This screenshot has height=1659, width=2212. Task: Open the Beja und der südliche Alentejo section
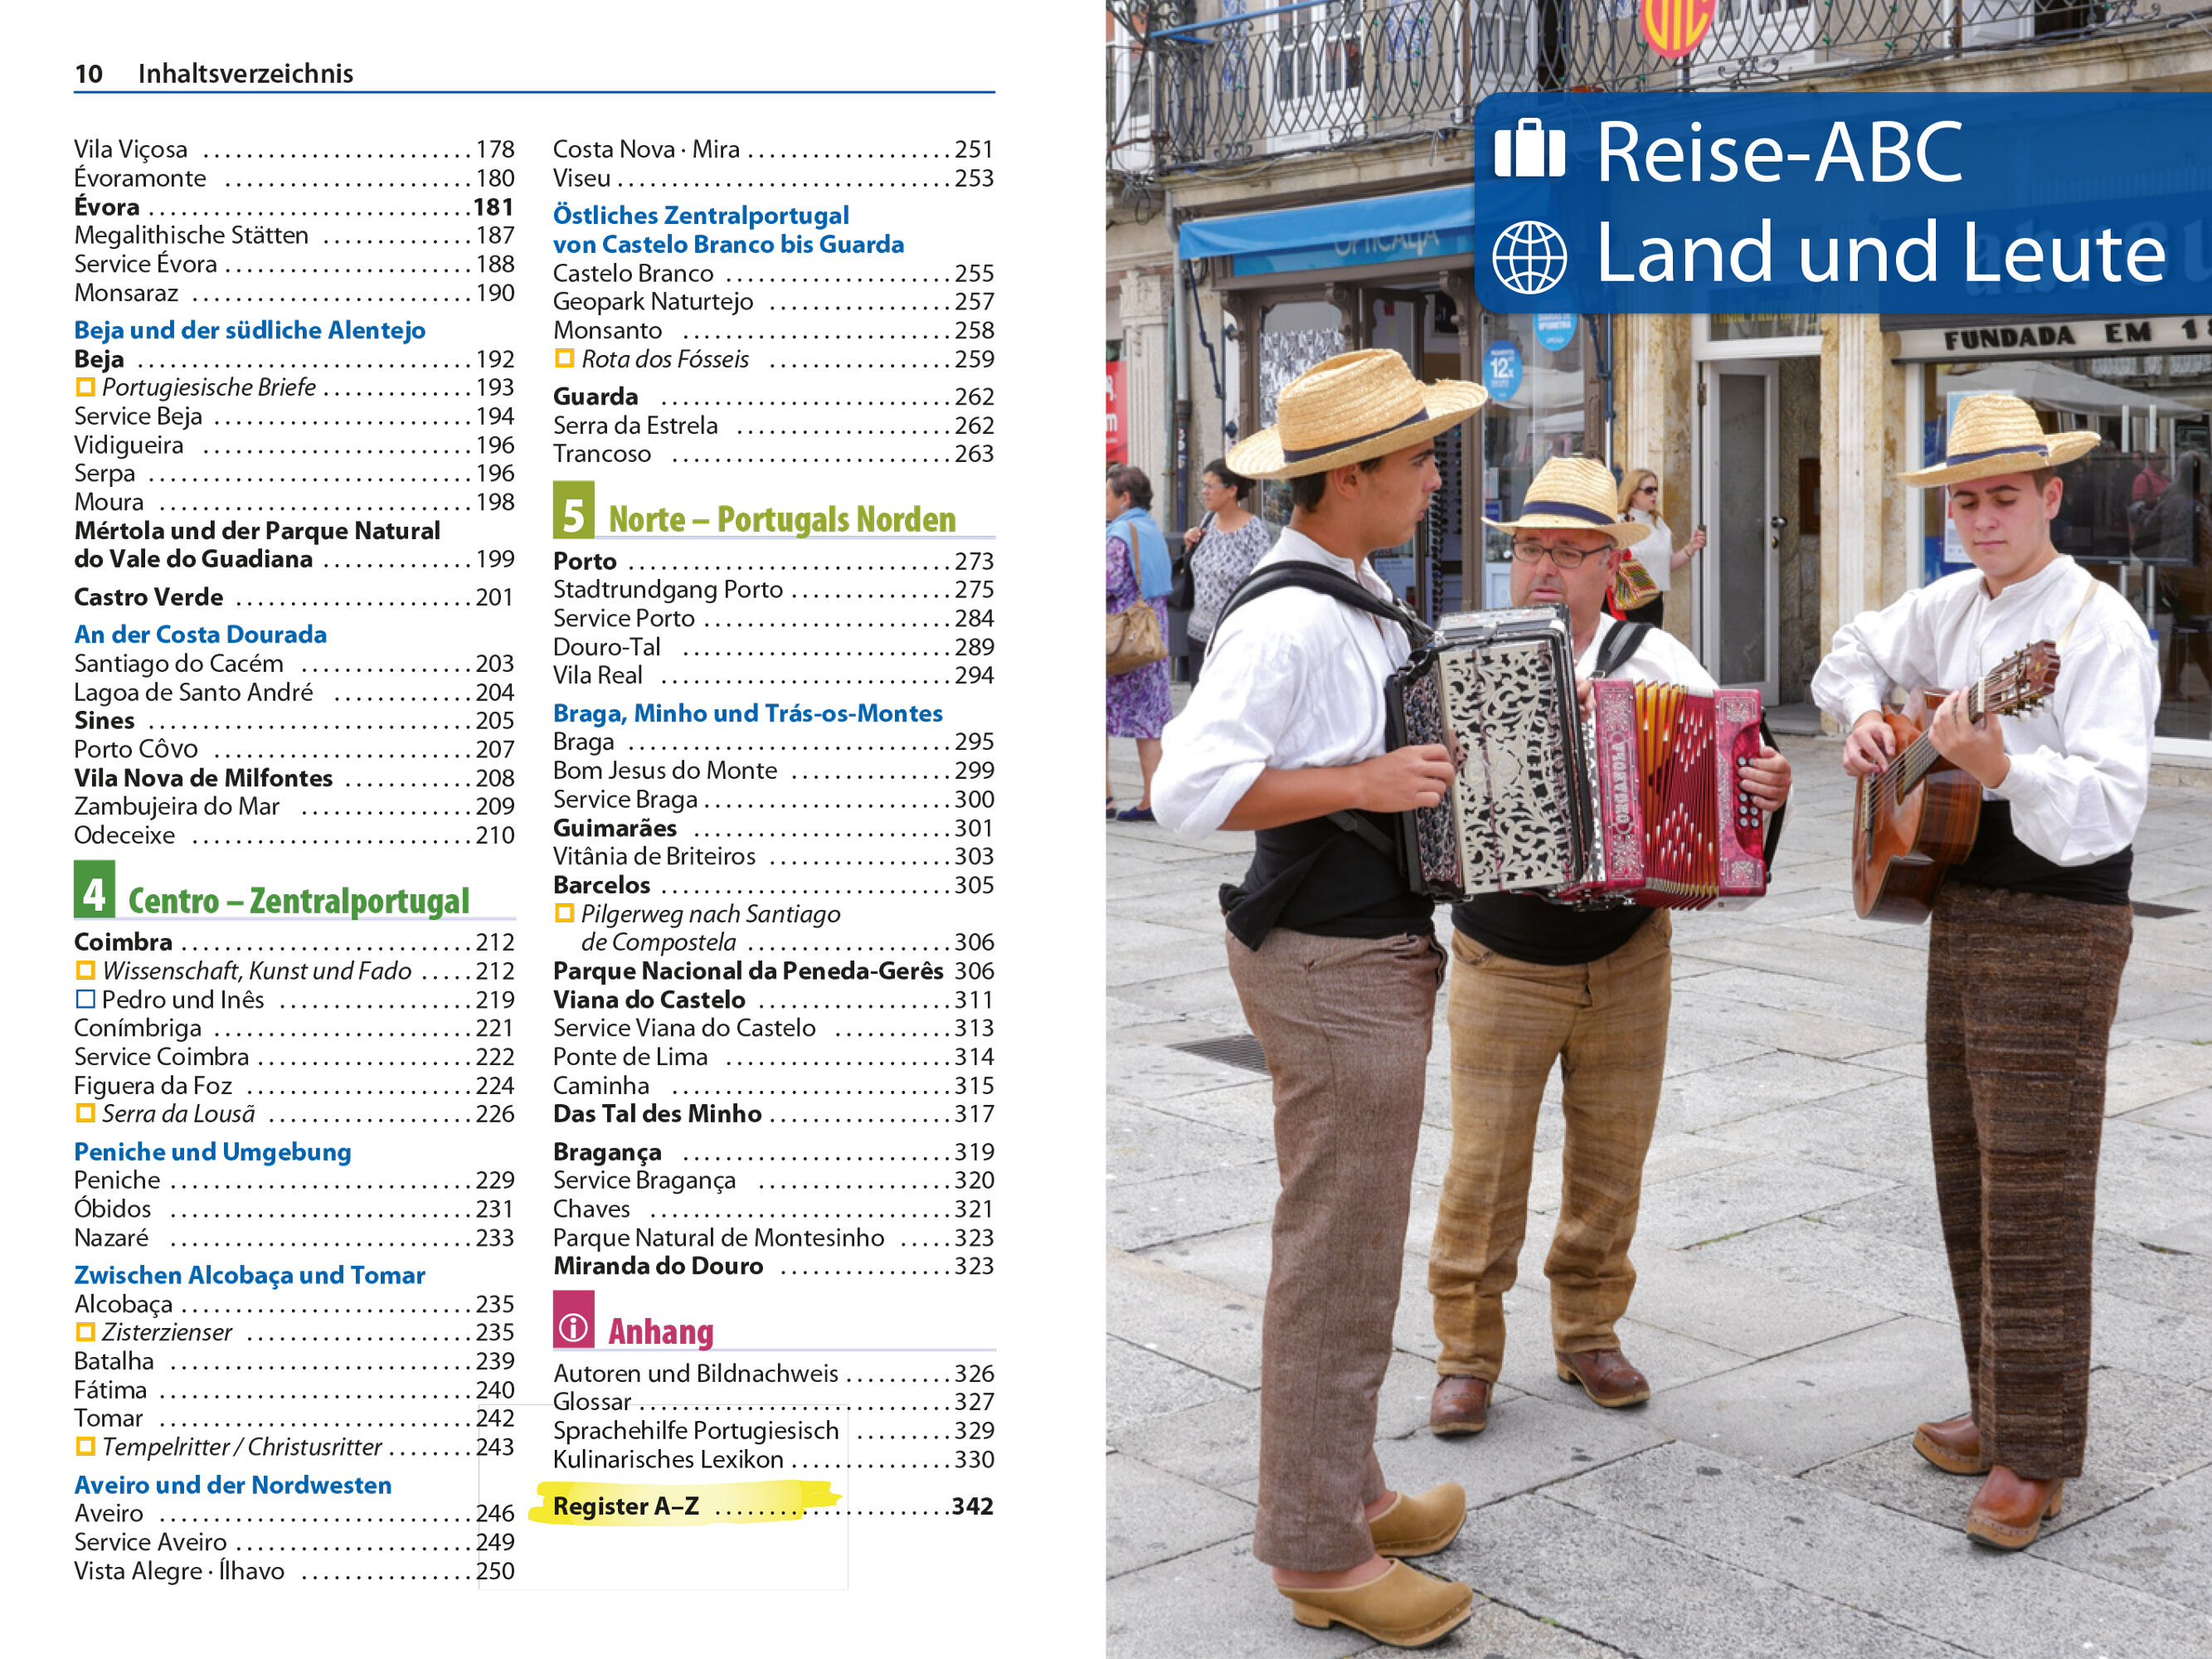(249, 330)
